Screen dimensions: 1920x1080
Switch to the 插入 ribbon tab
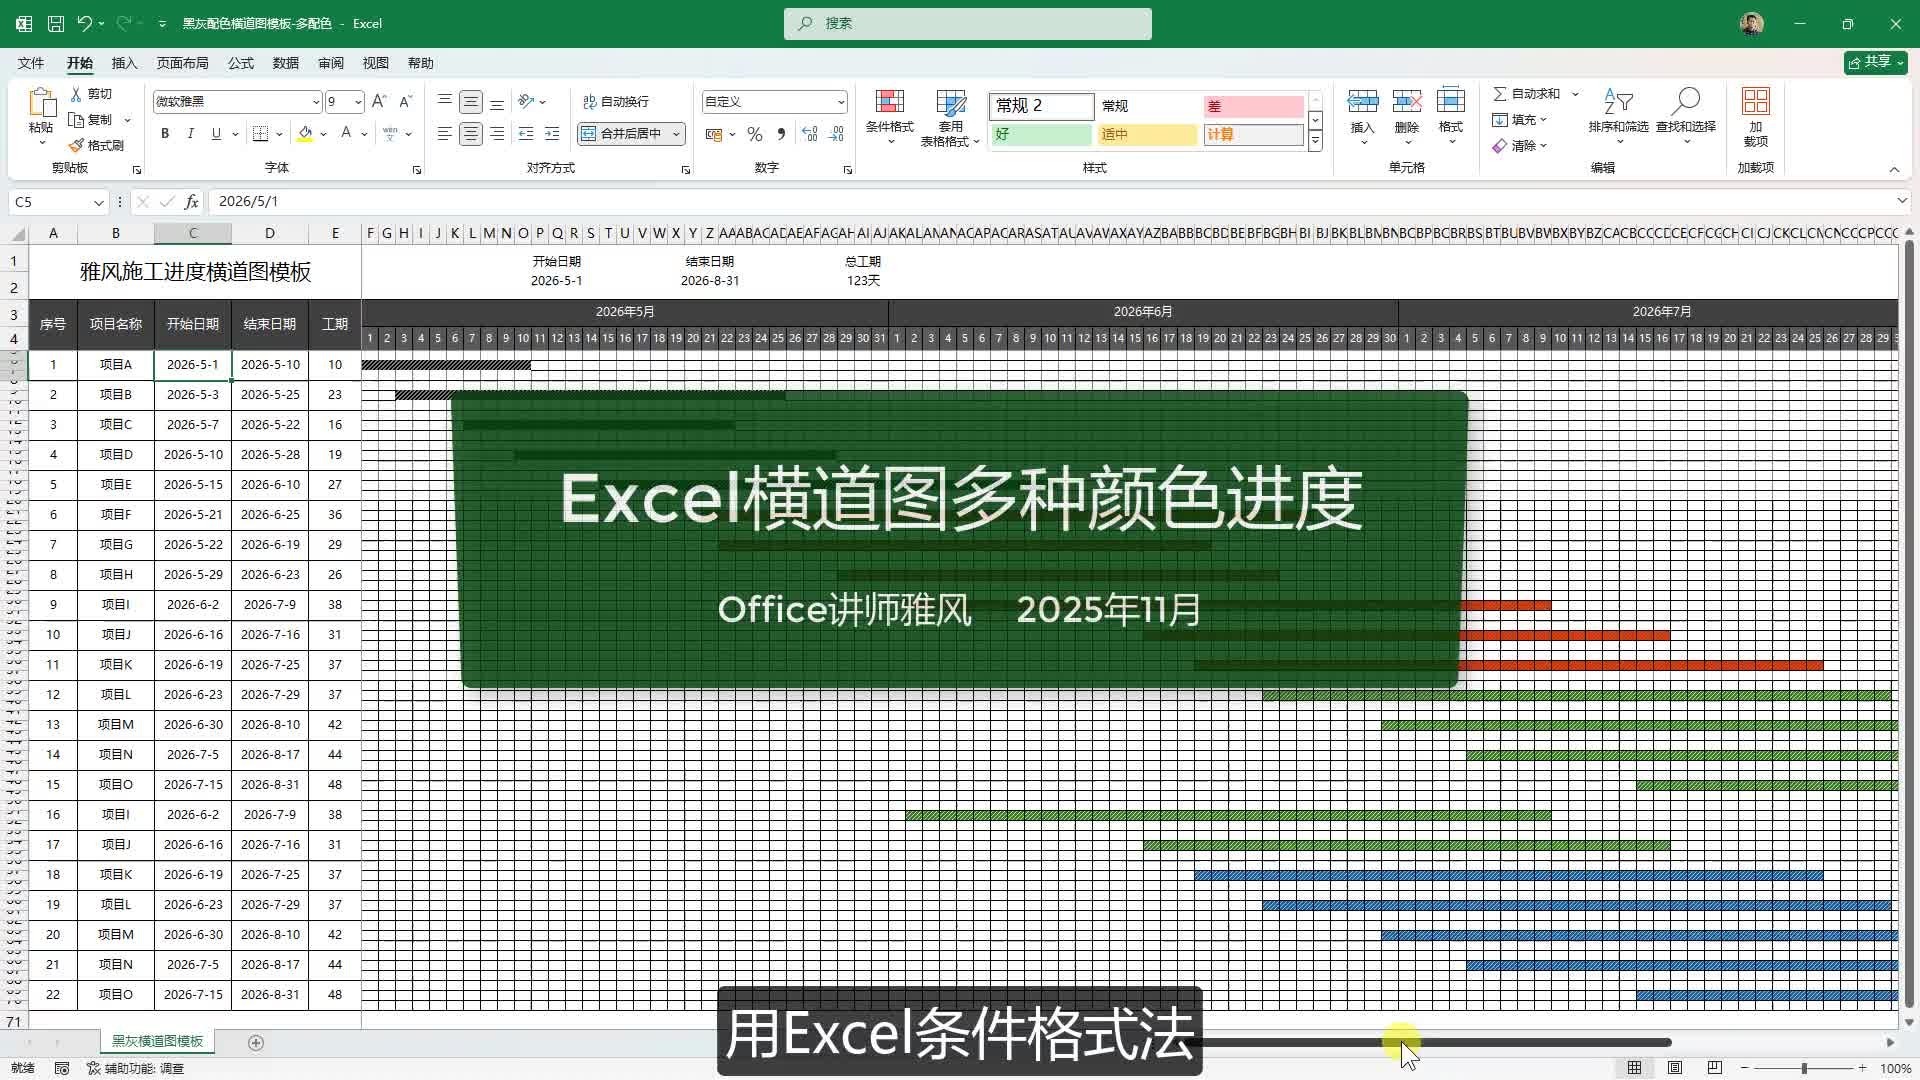click(124, 62)
